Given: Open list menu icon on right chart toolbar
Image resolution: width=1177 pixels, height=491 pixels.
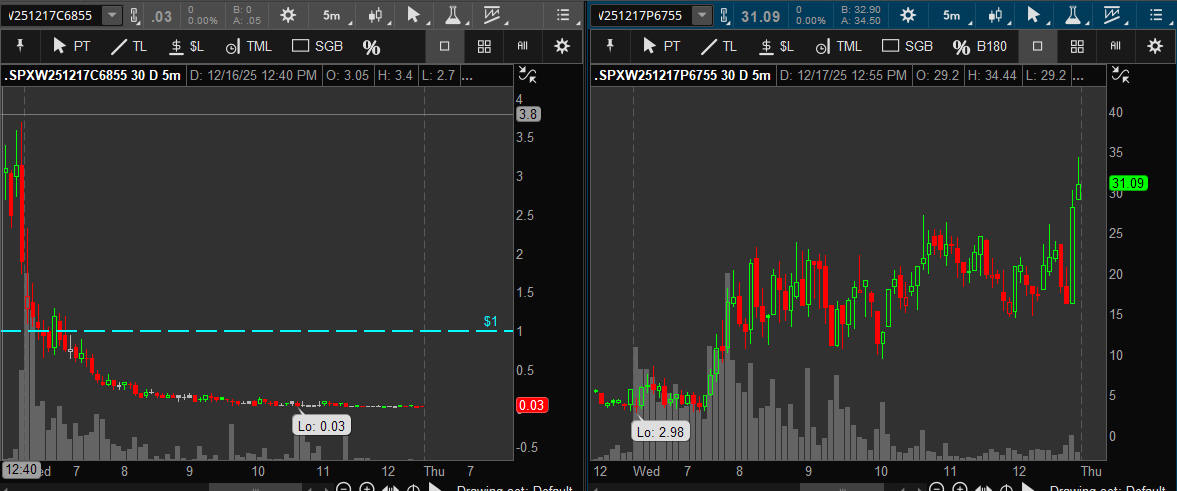Looking at the screenshot, I should click(1154, 15).
